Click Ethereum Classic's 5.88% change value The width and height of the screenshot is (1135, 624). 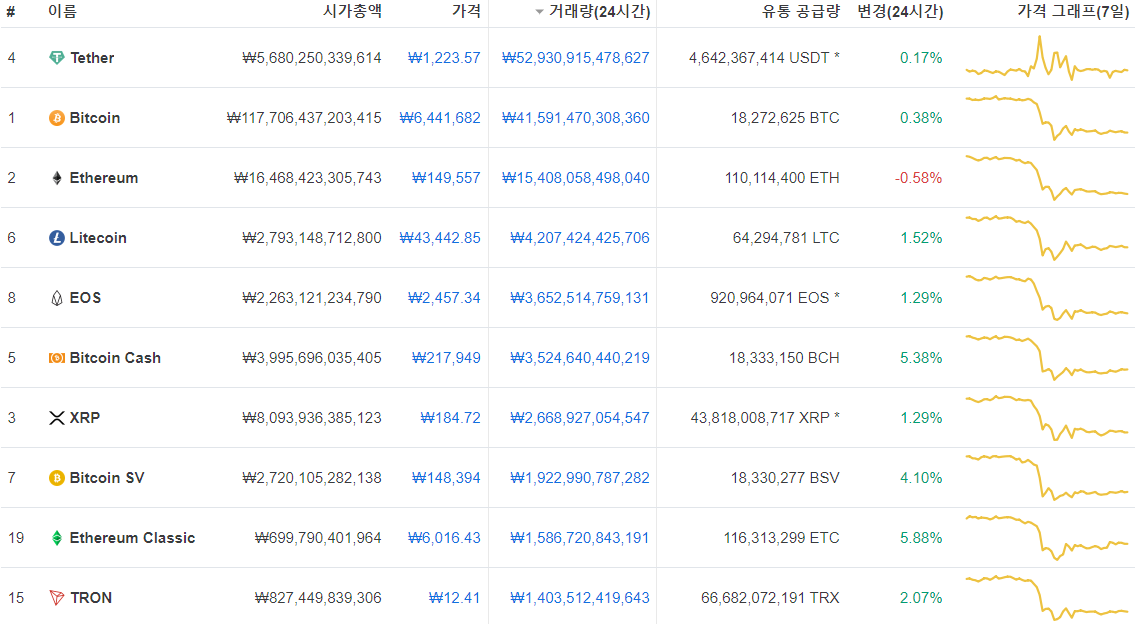[x=921, y=539]
